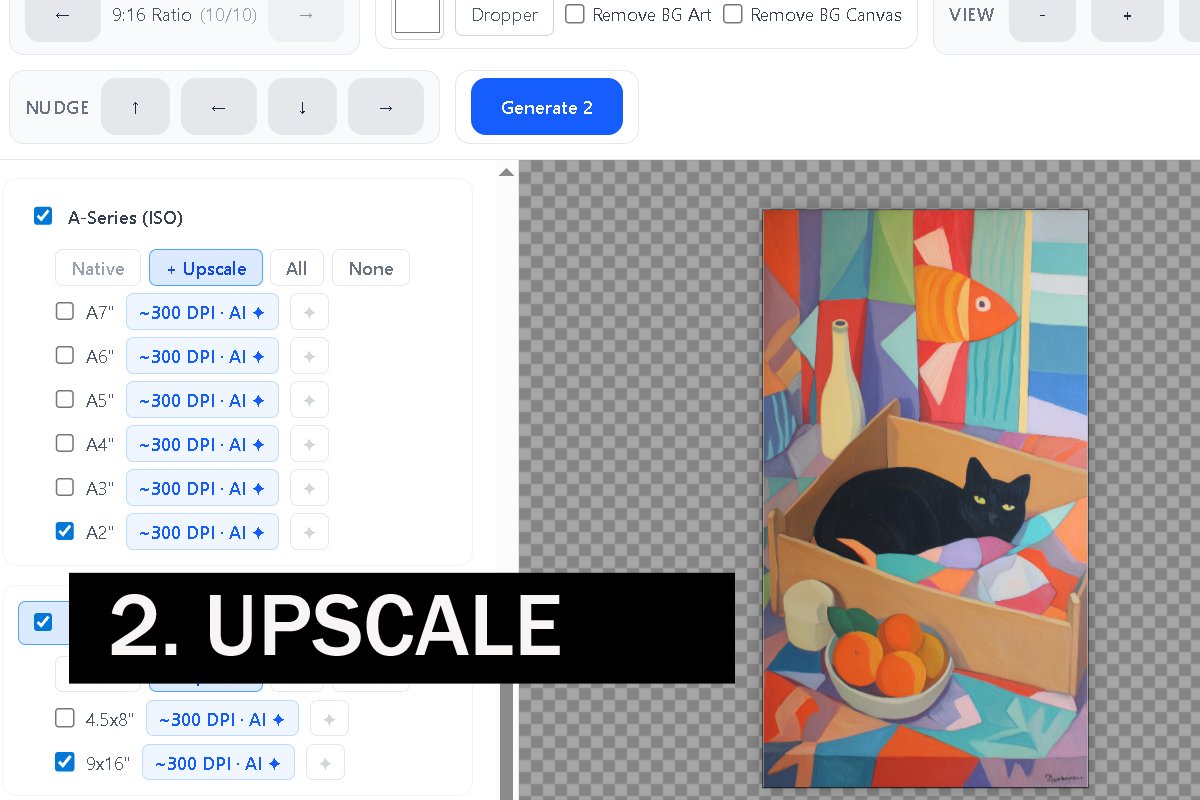1200x800 pixels.
Task: Trigger the AI sparkle upscale for A7"
Action: click(309, 311)
